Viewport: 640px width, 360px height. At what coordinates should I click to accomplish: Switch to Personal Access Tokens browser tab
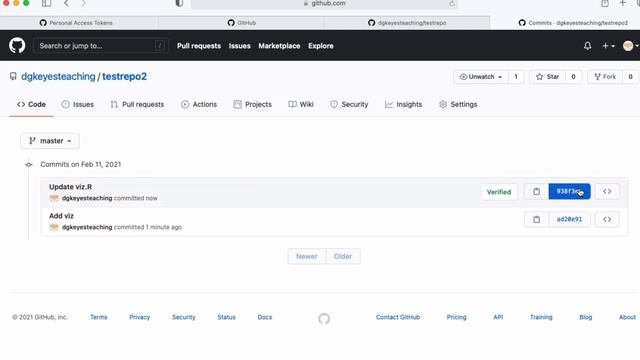(x=79, y=23)
